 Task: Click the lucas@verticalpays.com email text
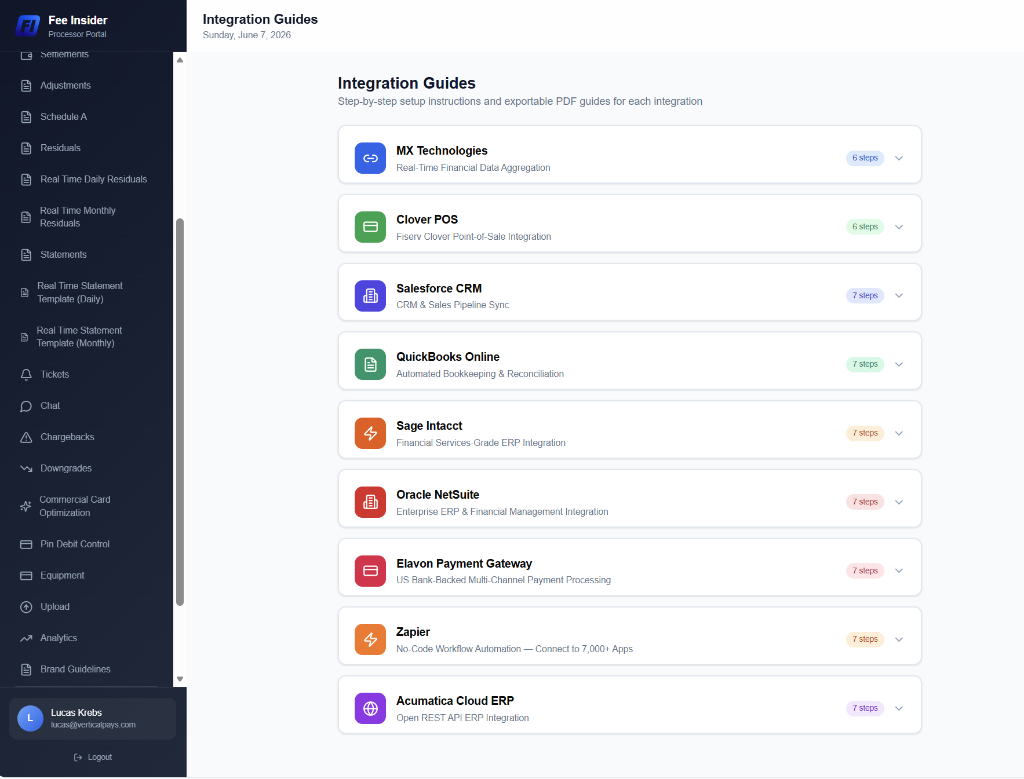pyautogui.click(x=93, y=725)
